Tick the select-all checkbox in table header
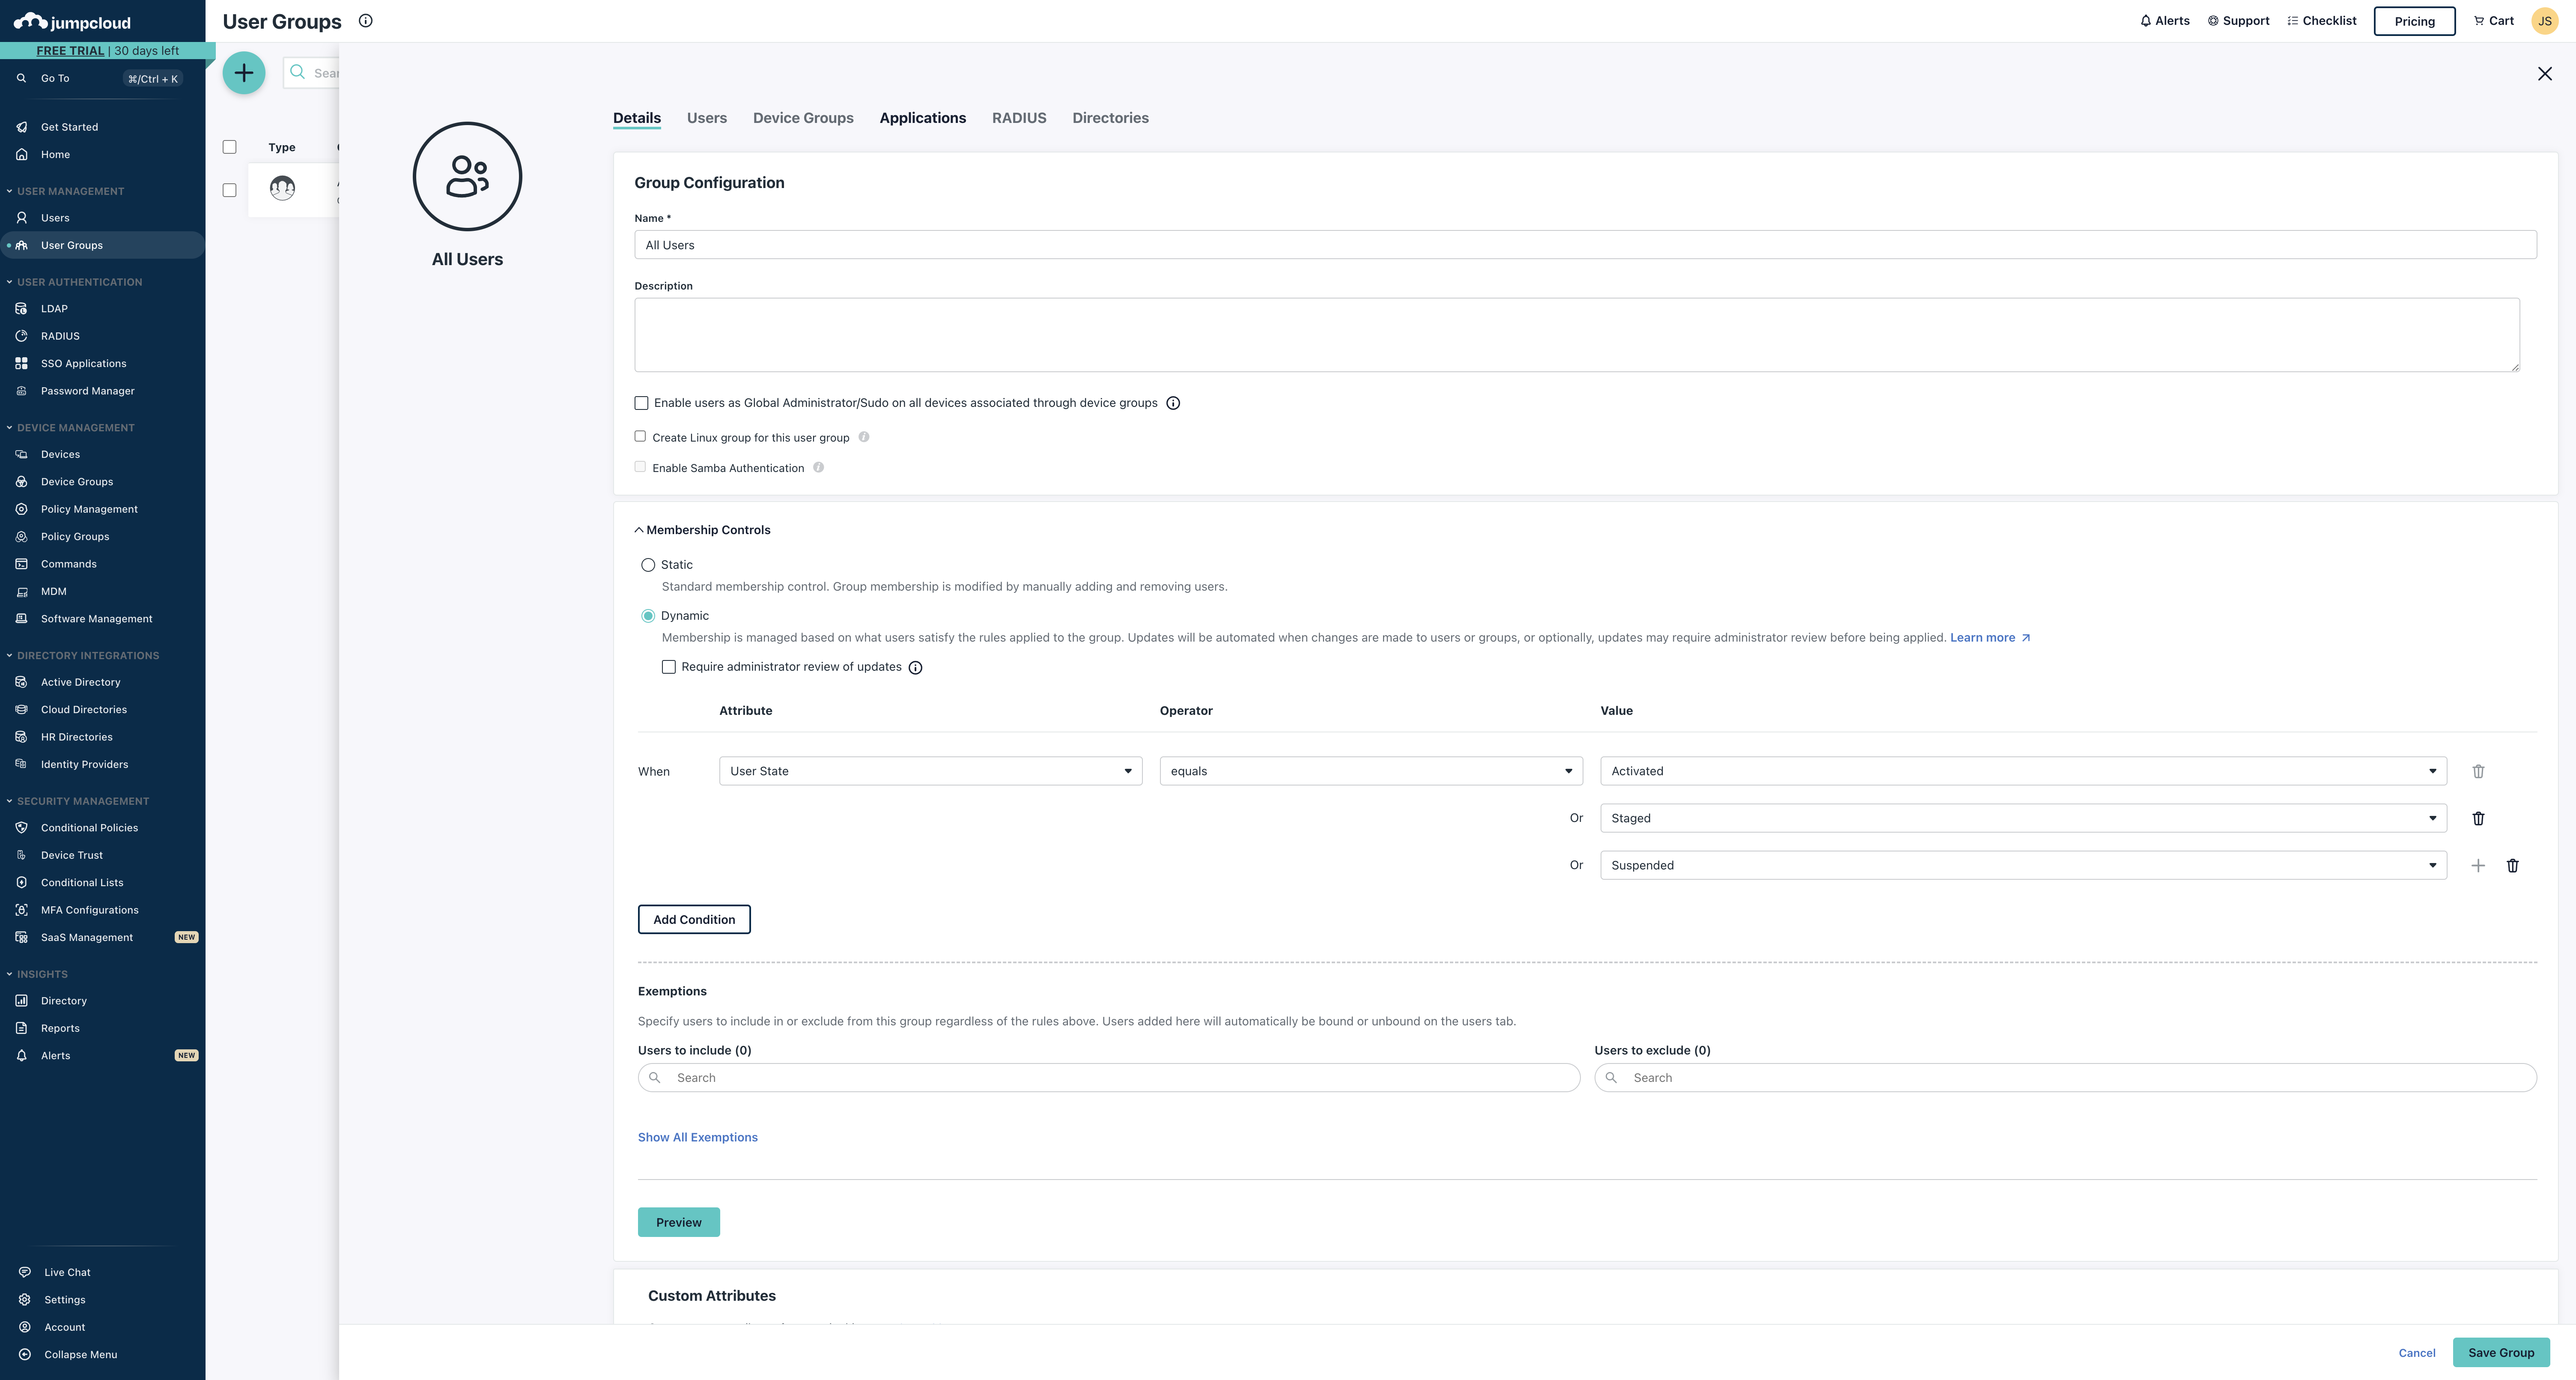The image size is (2576, 1380). coord(229,147)
